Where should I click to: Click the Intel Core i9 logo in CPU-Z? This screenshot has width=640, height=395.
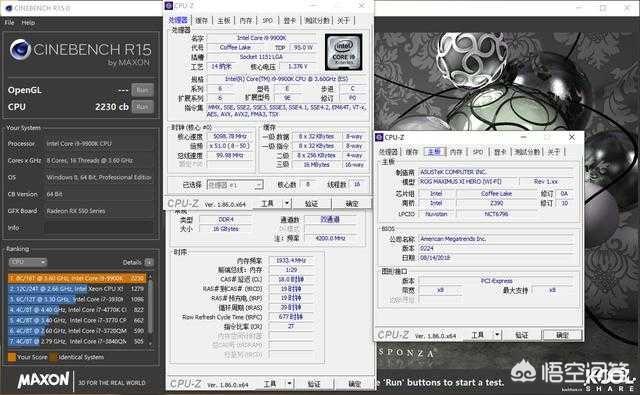click(343, 52)
